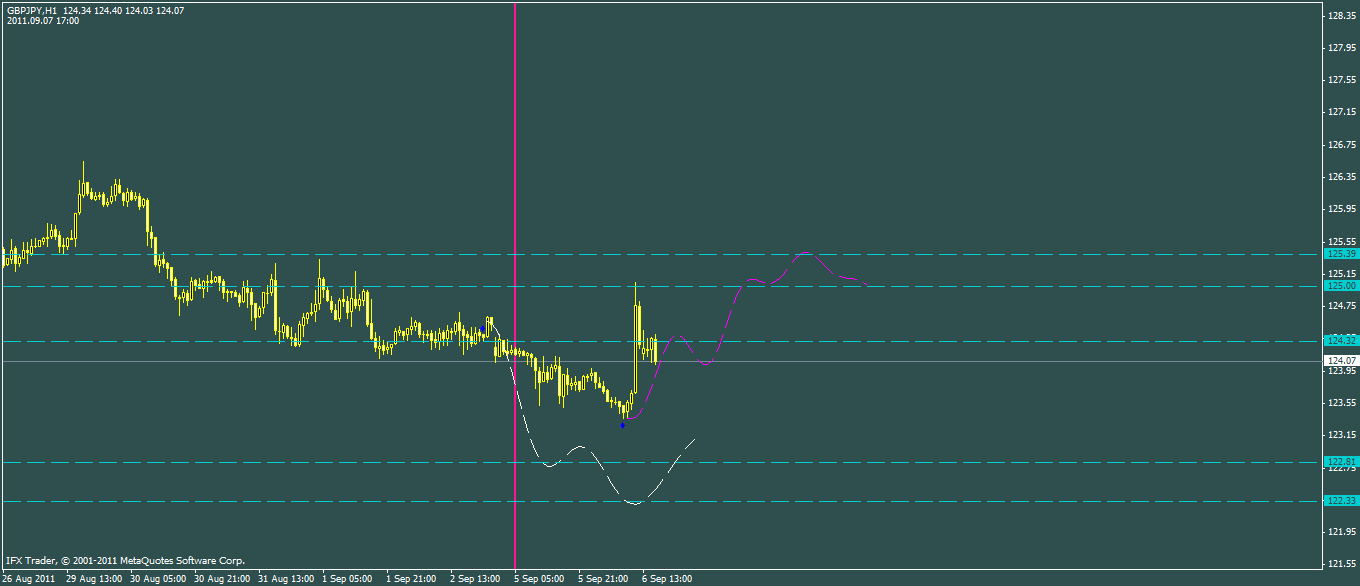Select "6 Sep 13:00" time axis label
The width and height of the screenshot is (1360, 586).
coord(667,579)
